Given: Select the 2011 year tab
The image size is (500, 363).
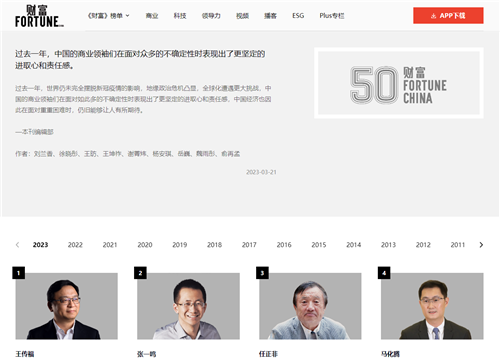Looking at the screenshot, I should coord(458,245).
